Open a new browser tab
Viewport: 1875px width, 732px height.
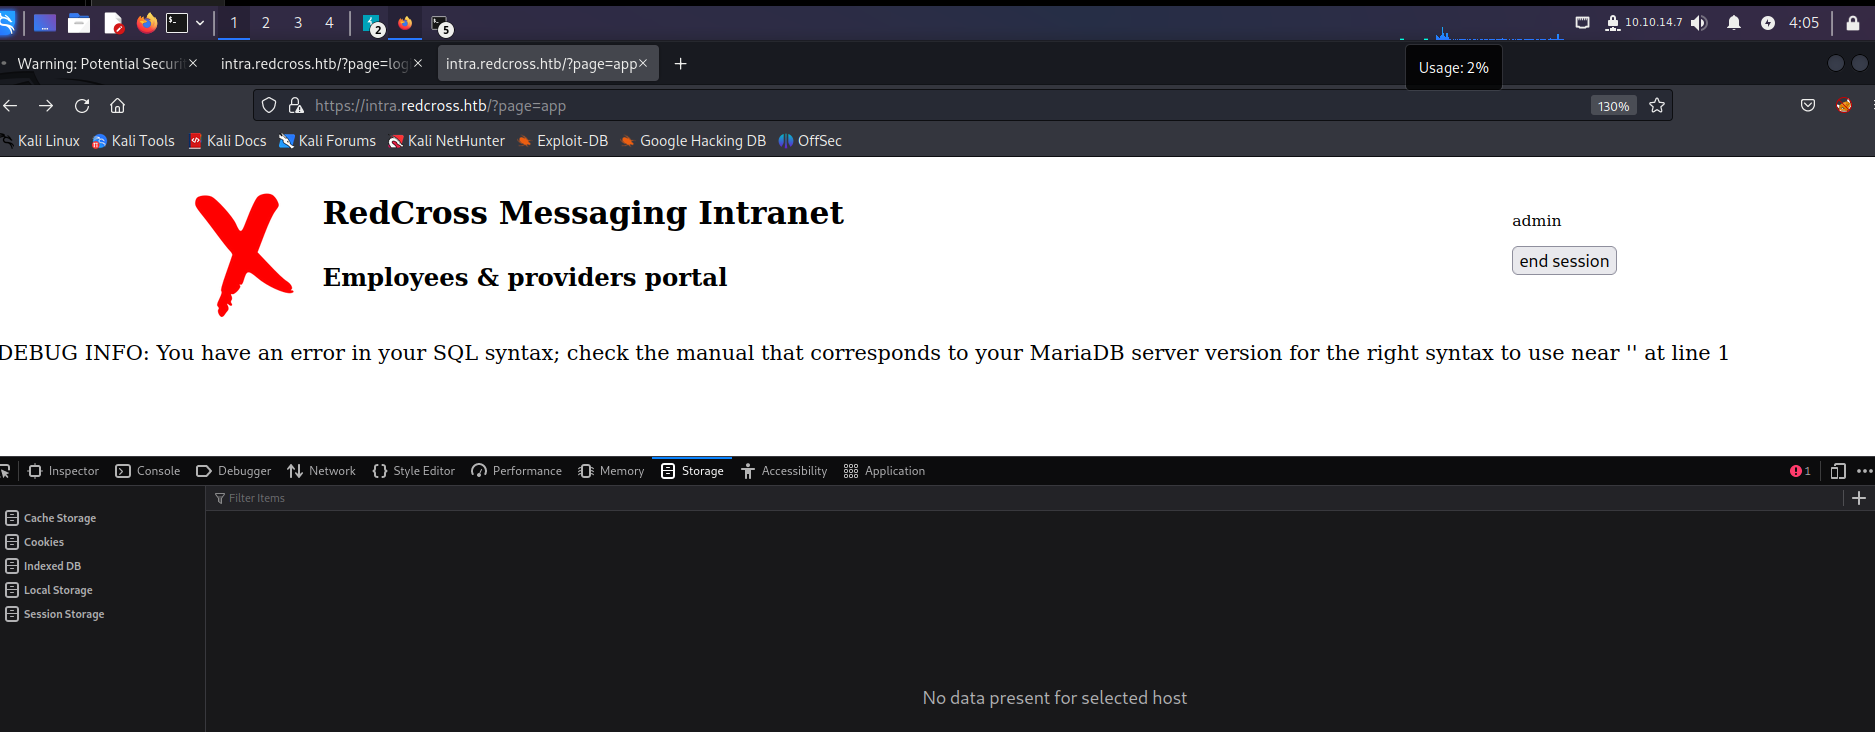coord(680,64)
